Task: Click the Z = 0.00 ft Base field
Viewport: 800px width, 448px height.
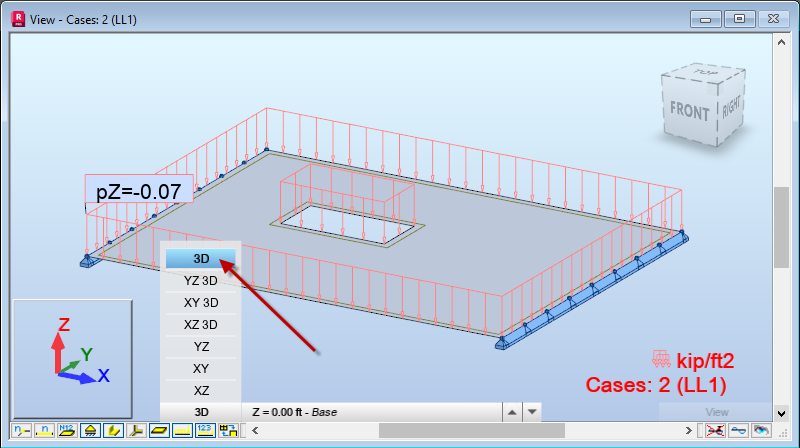Action: click(372, 412)
